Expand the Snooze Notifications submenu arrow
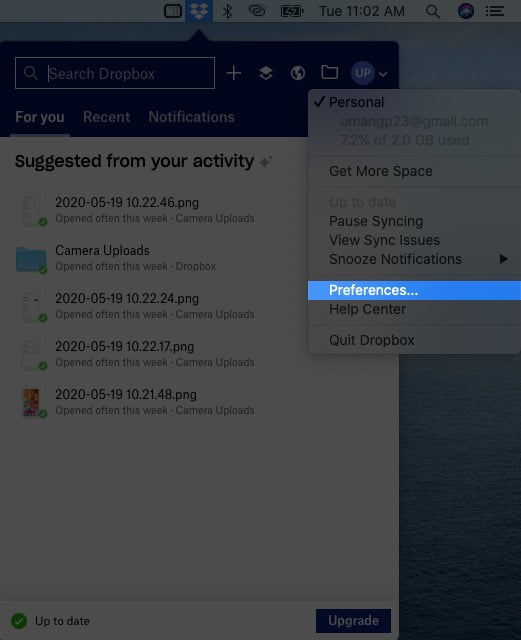 click(x=503, y=259)
